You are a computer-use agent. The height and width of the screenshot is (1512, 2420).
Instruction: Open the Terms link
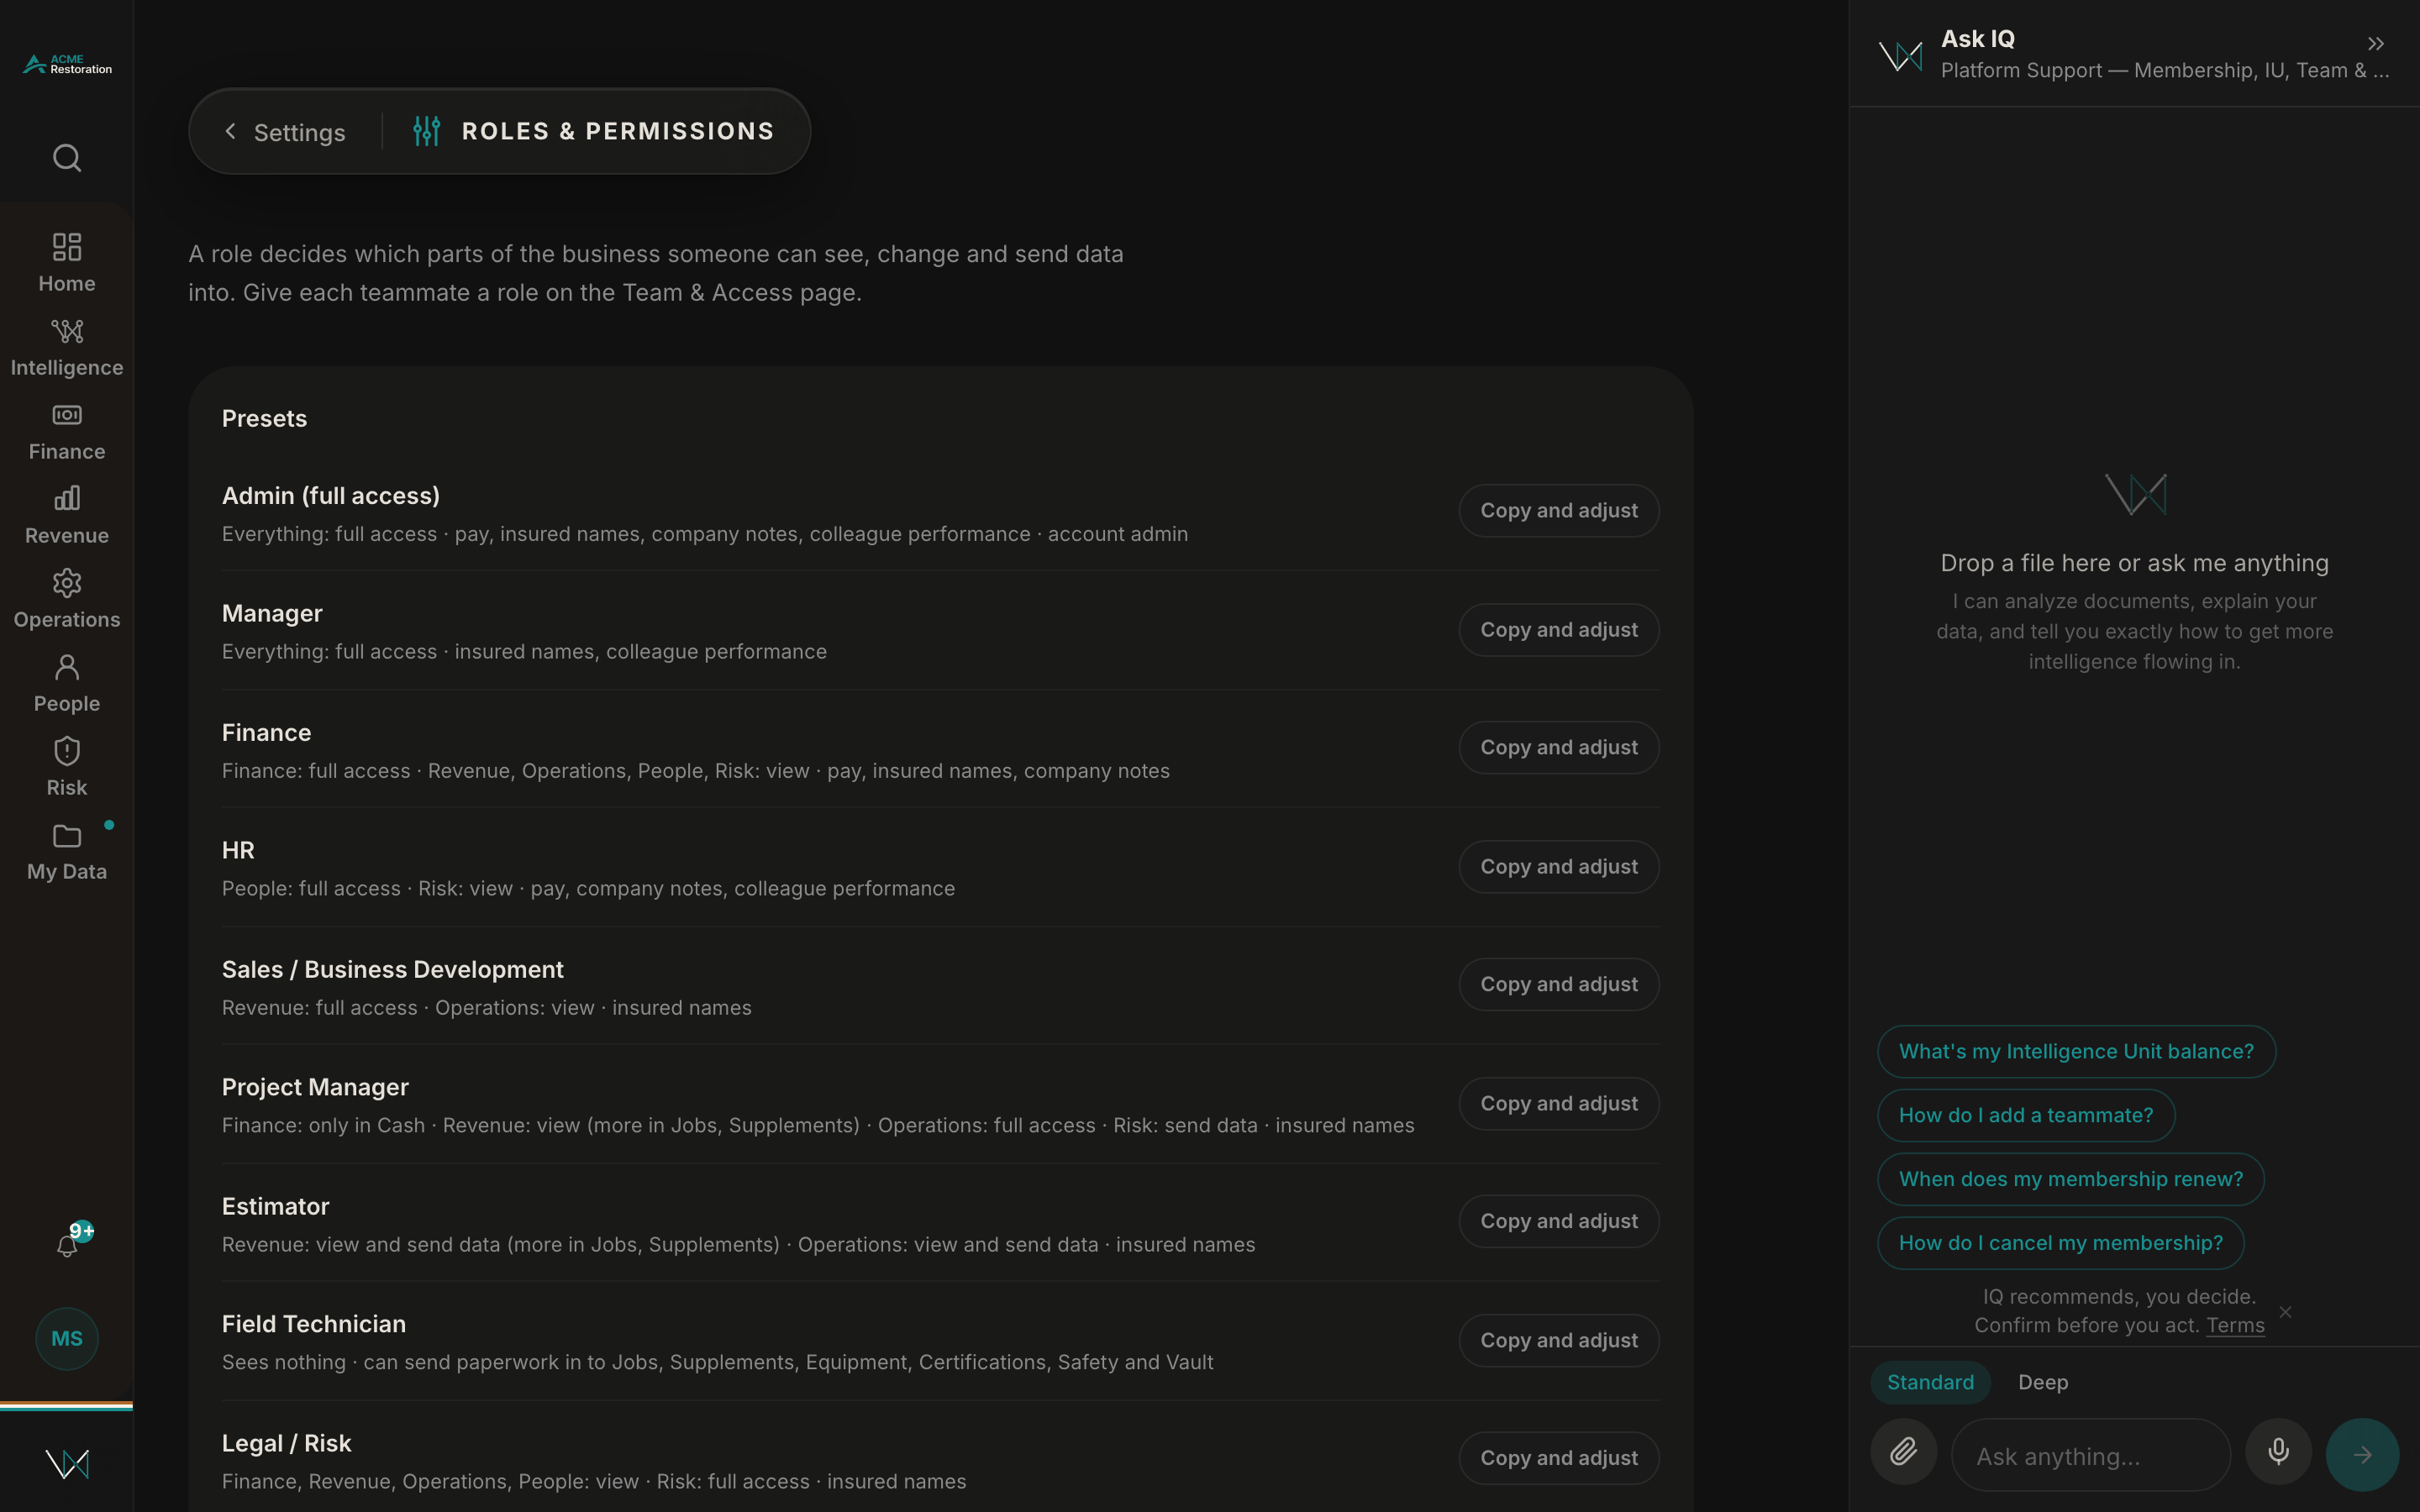tap(2235, 1325)
